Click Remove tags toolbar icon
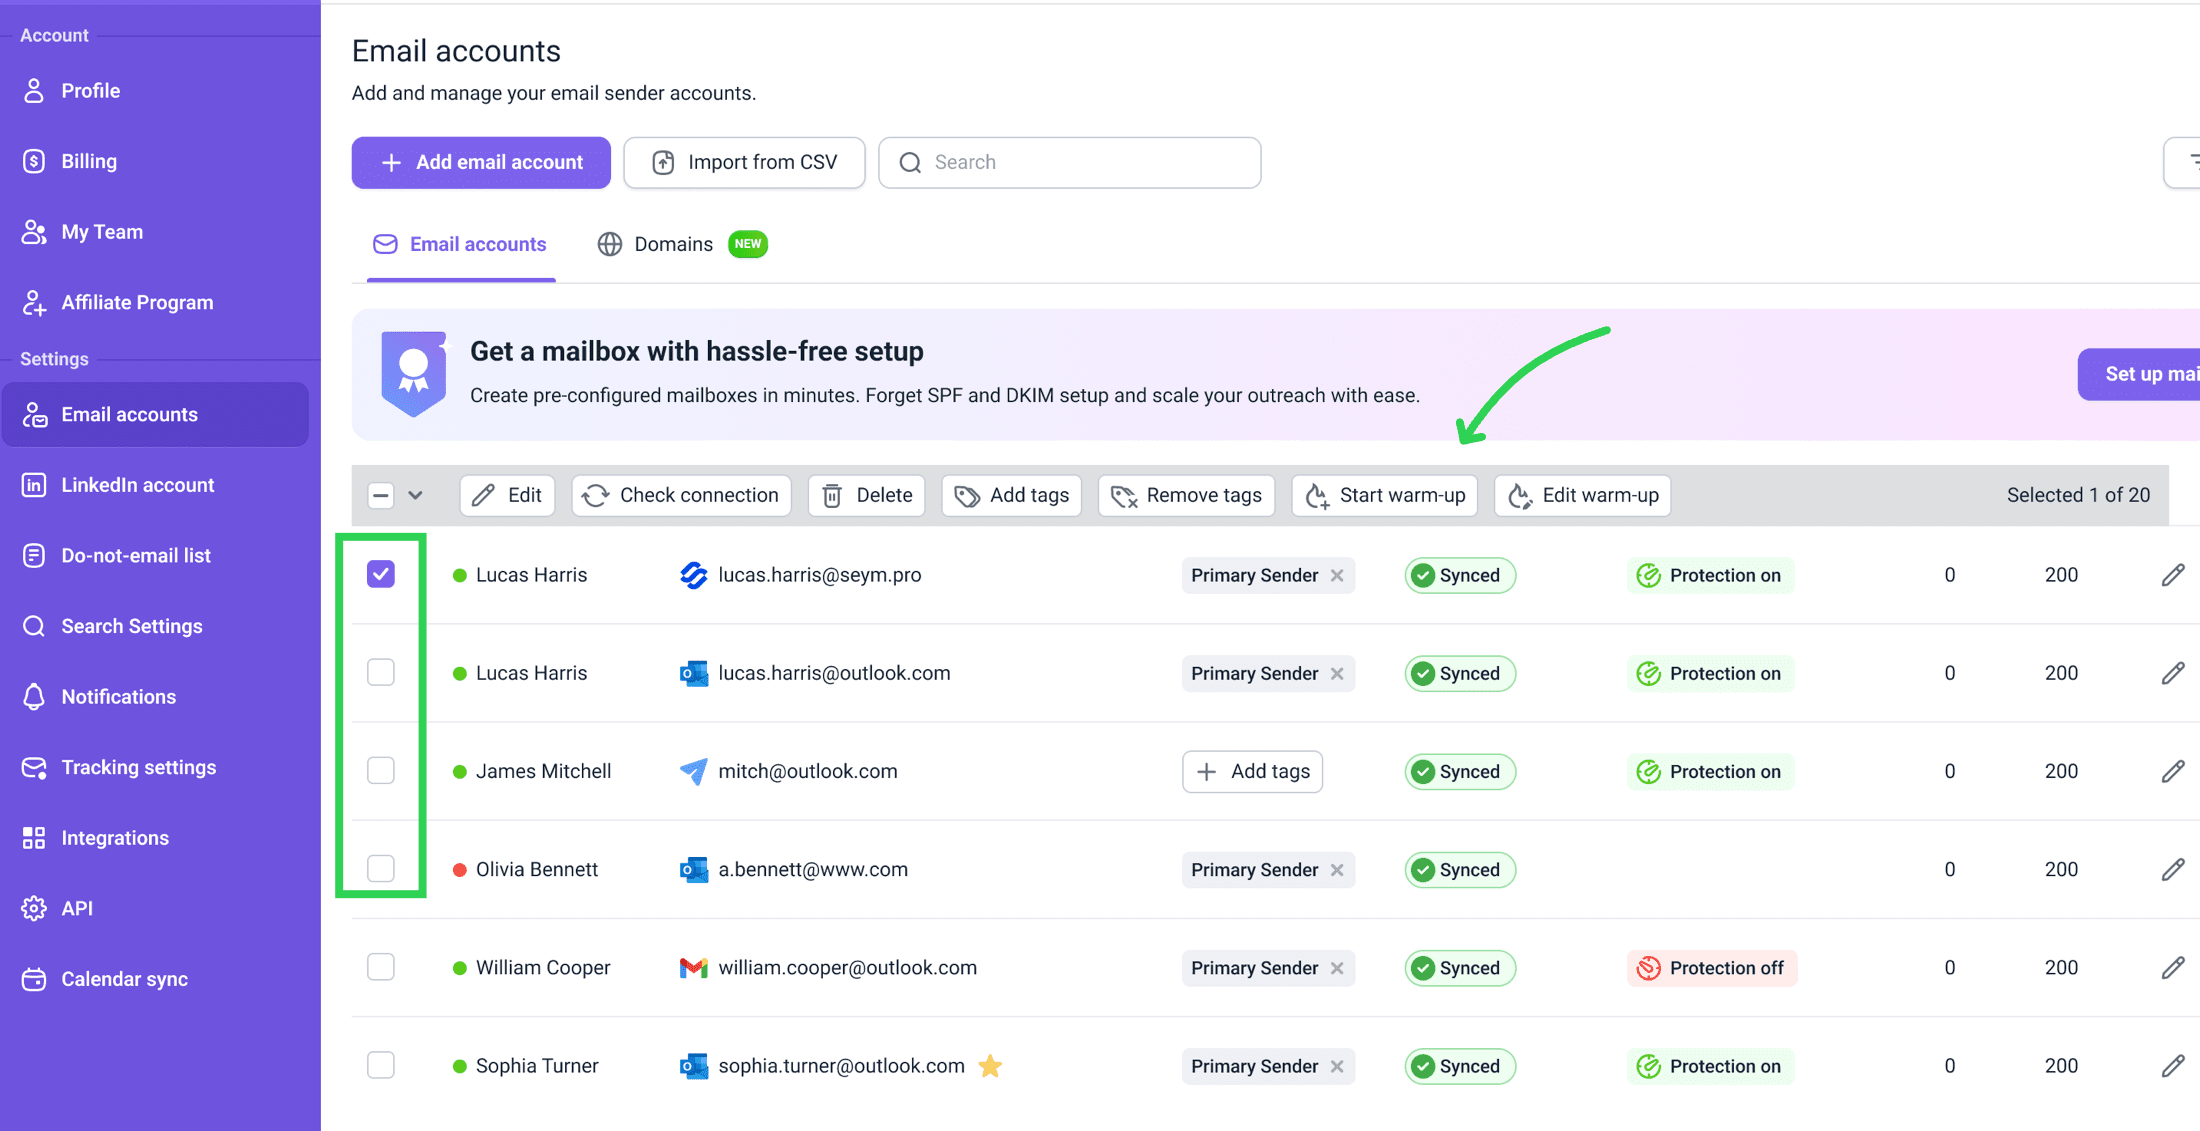 pos(1124,496)
